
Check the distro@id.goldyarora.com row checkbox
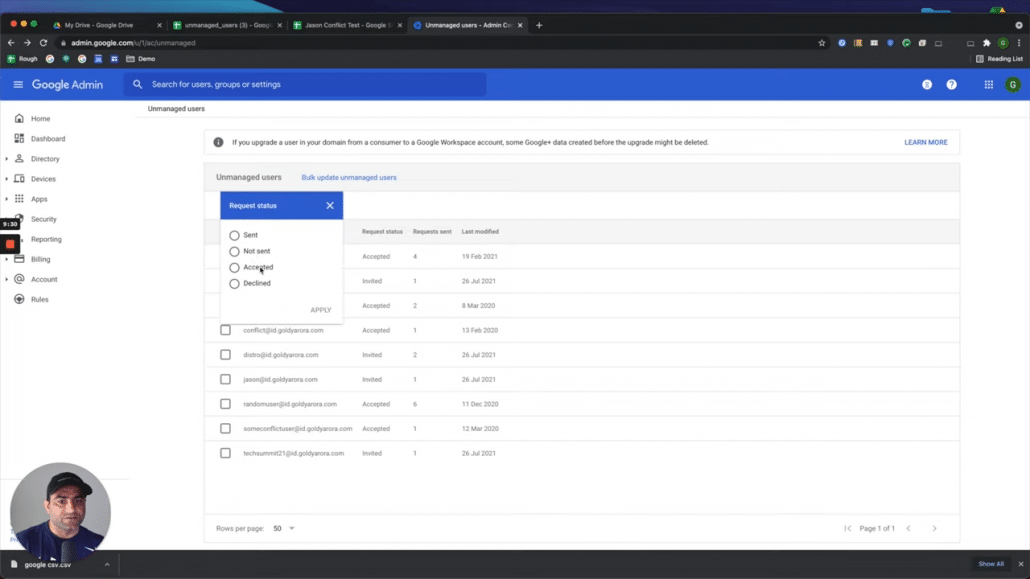pyautogui.click(x=225, y=355)
